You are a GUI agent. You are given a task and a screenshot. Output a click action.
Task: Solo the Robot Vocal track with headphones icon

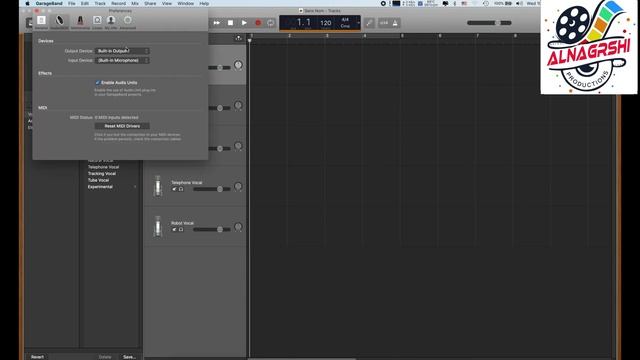tap(181, 229)
